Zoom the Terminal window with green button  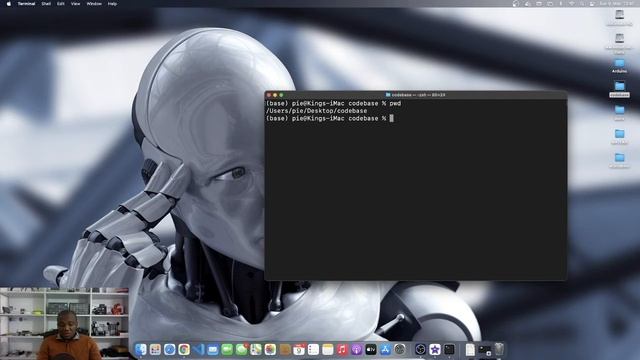click(281, 95)
